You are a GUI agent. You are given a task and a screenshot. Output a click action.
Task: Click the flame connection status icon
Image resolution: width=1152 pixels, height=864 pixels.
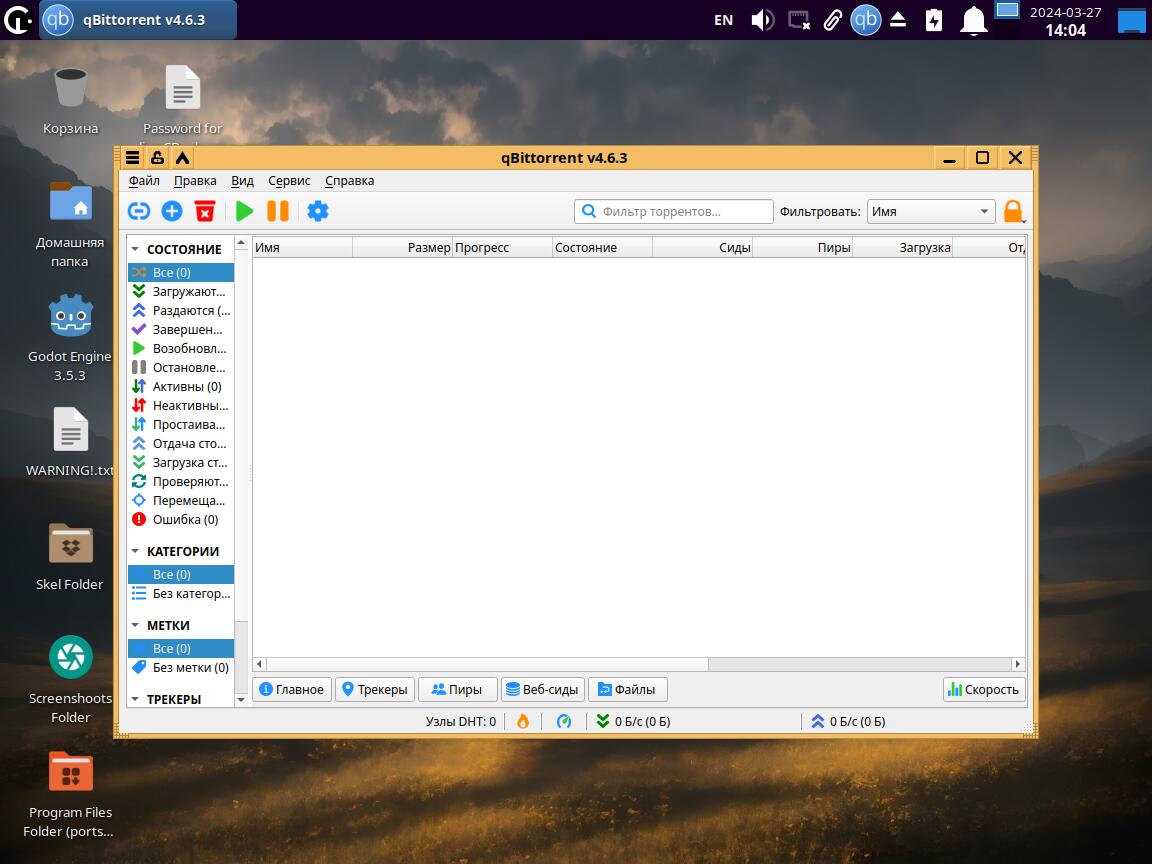pyautogui.click(x=522, y=721)
